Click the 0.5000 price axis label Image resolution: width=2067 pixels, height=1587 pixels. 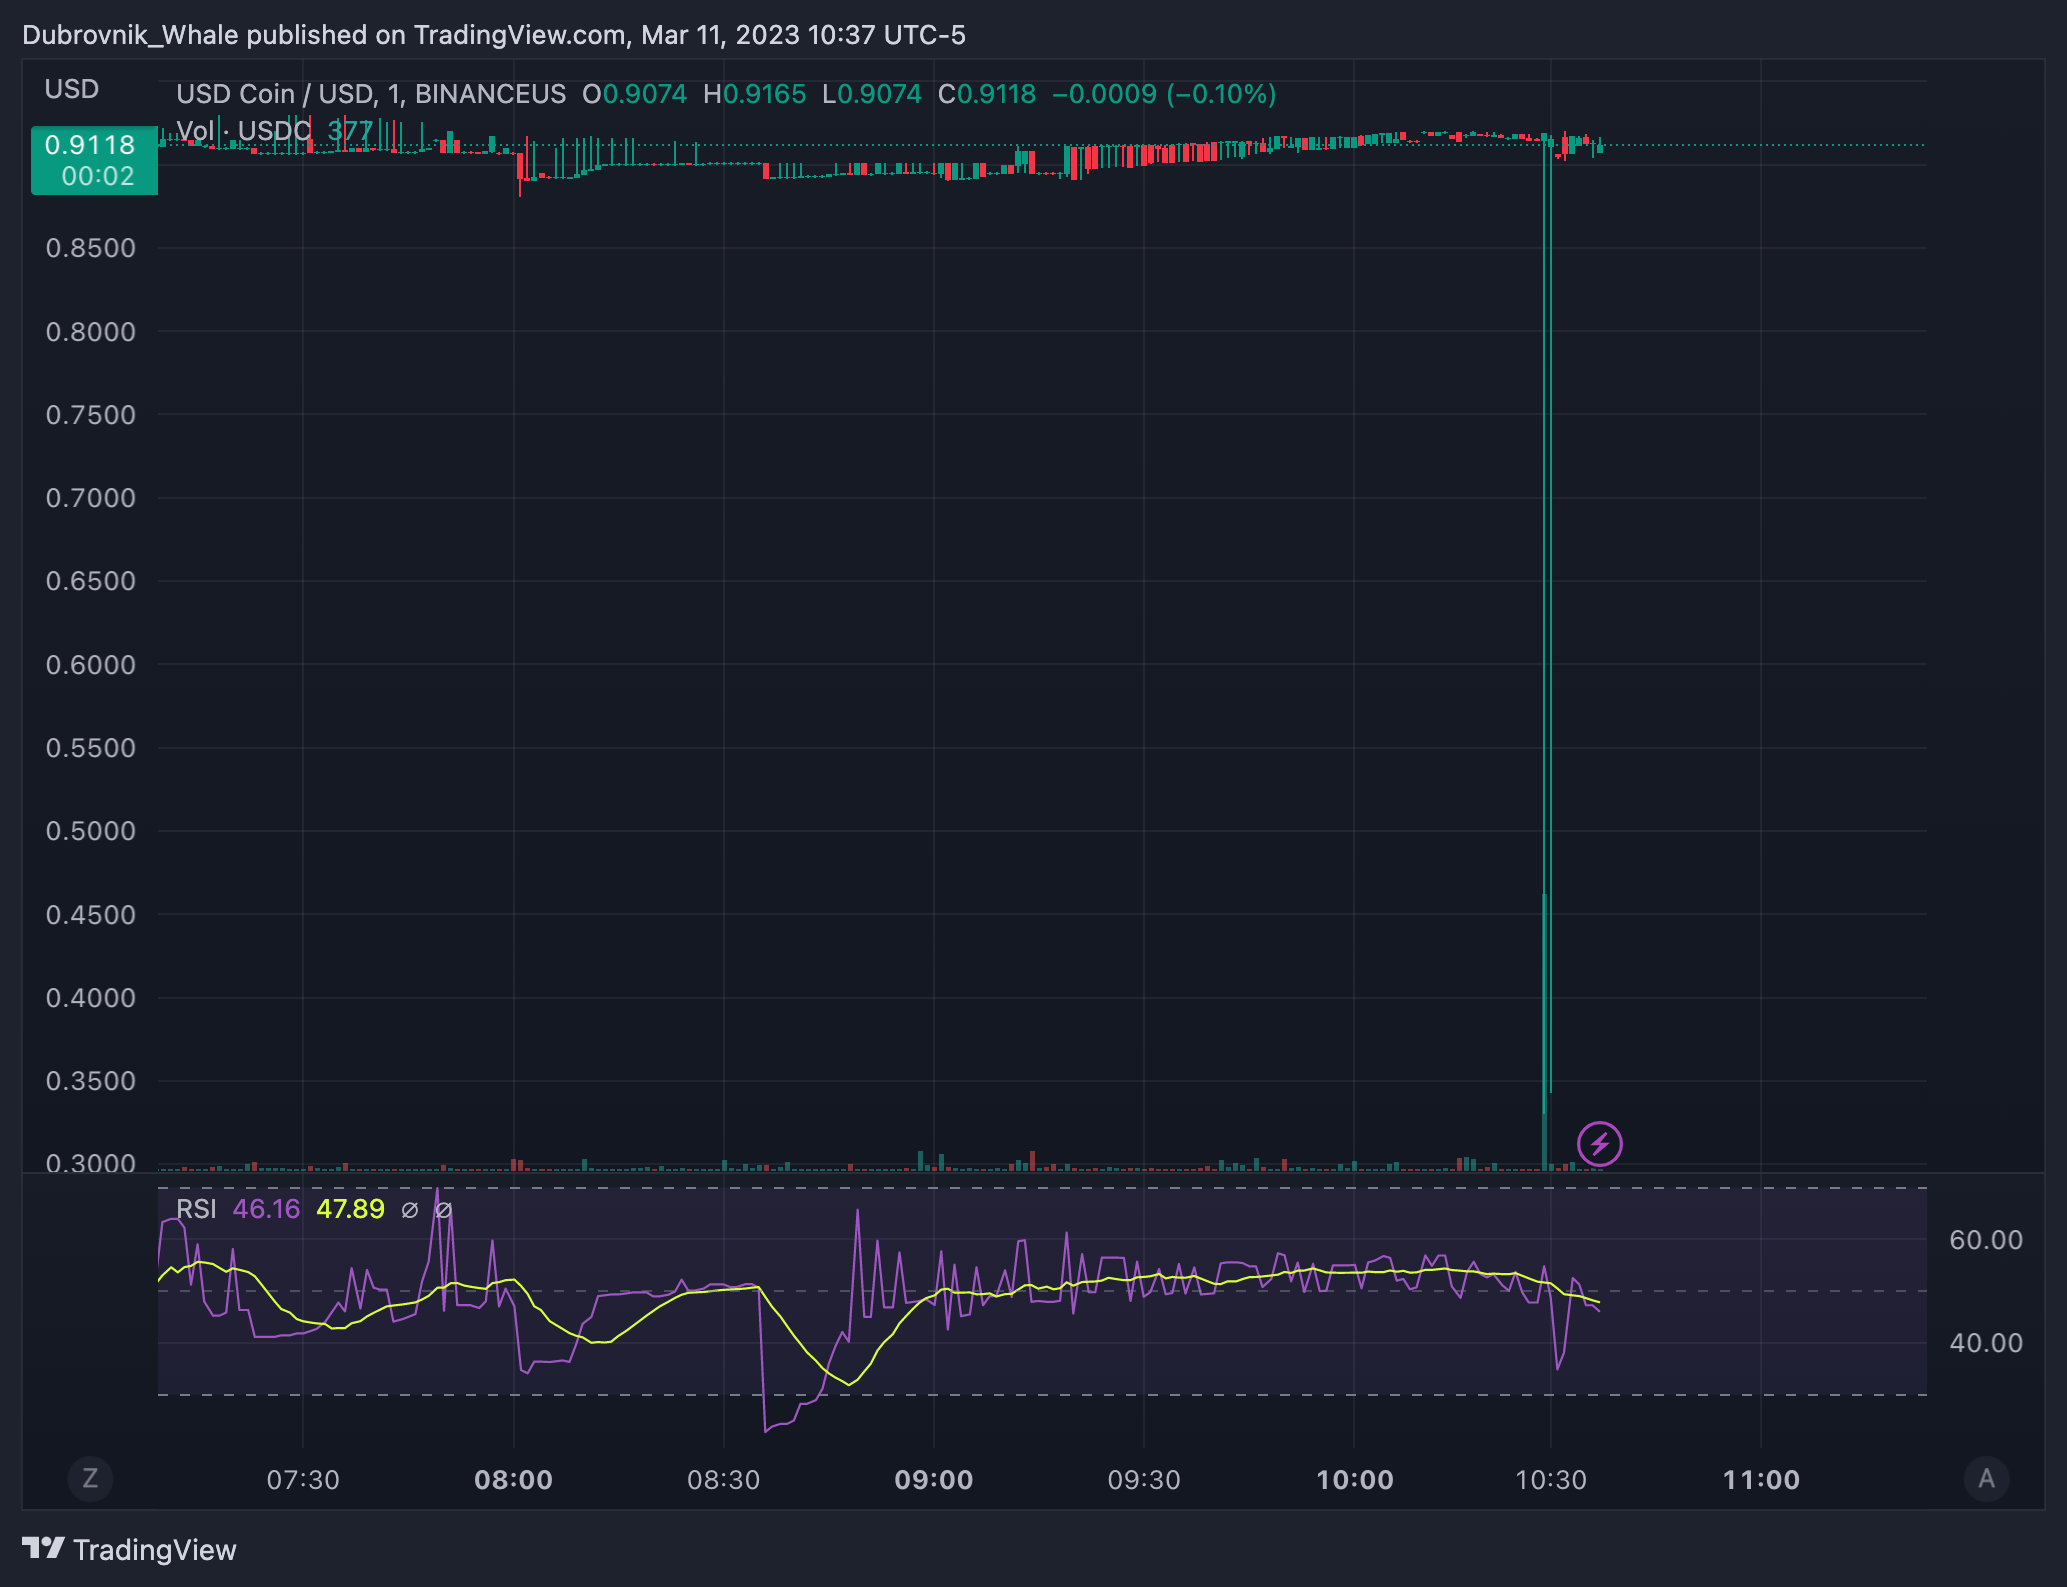(x=91, y=831)
